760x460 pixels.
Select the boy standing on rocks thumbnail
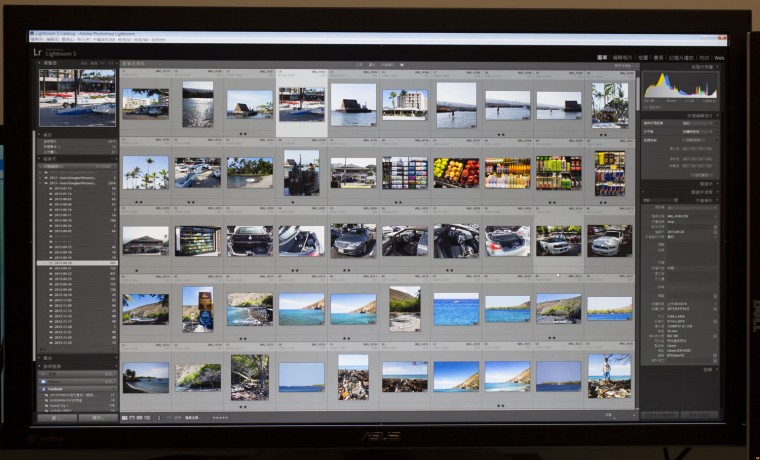[x=610, y=376]
